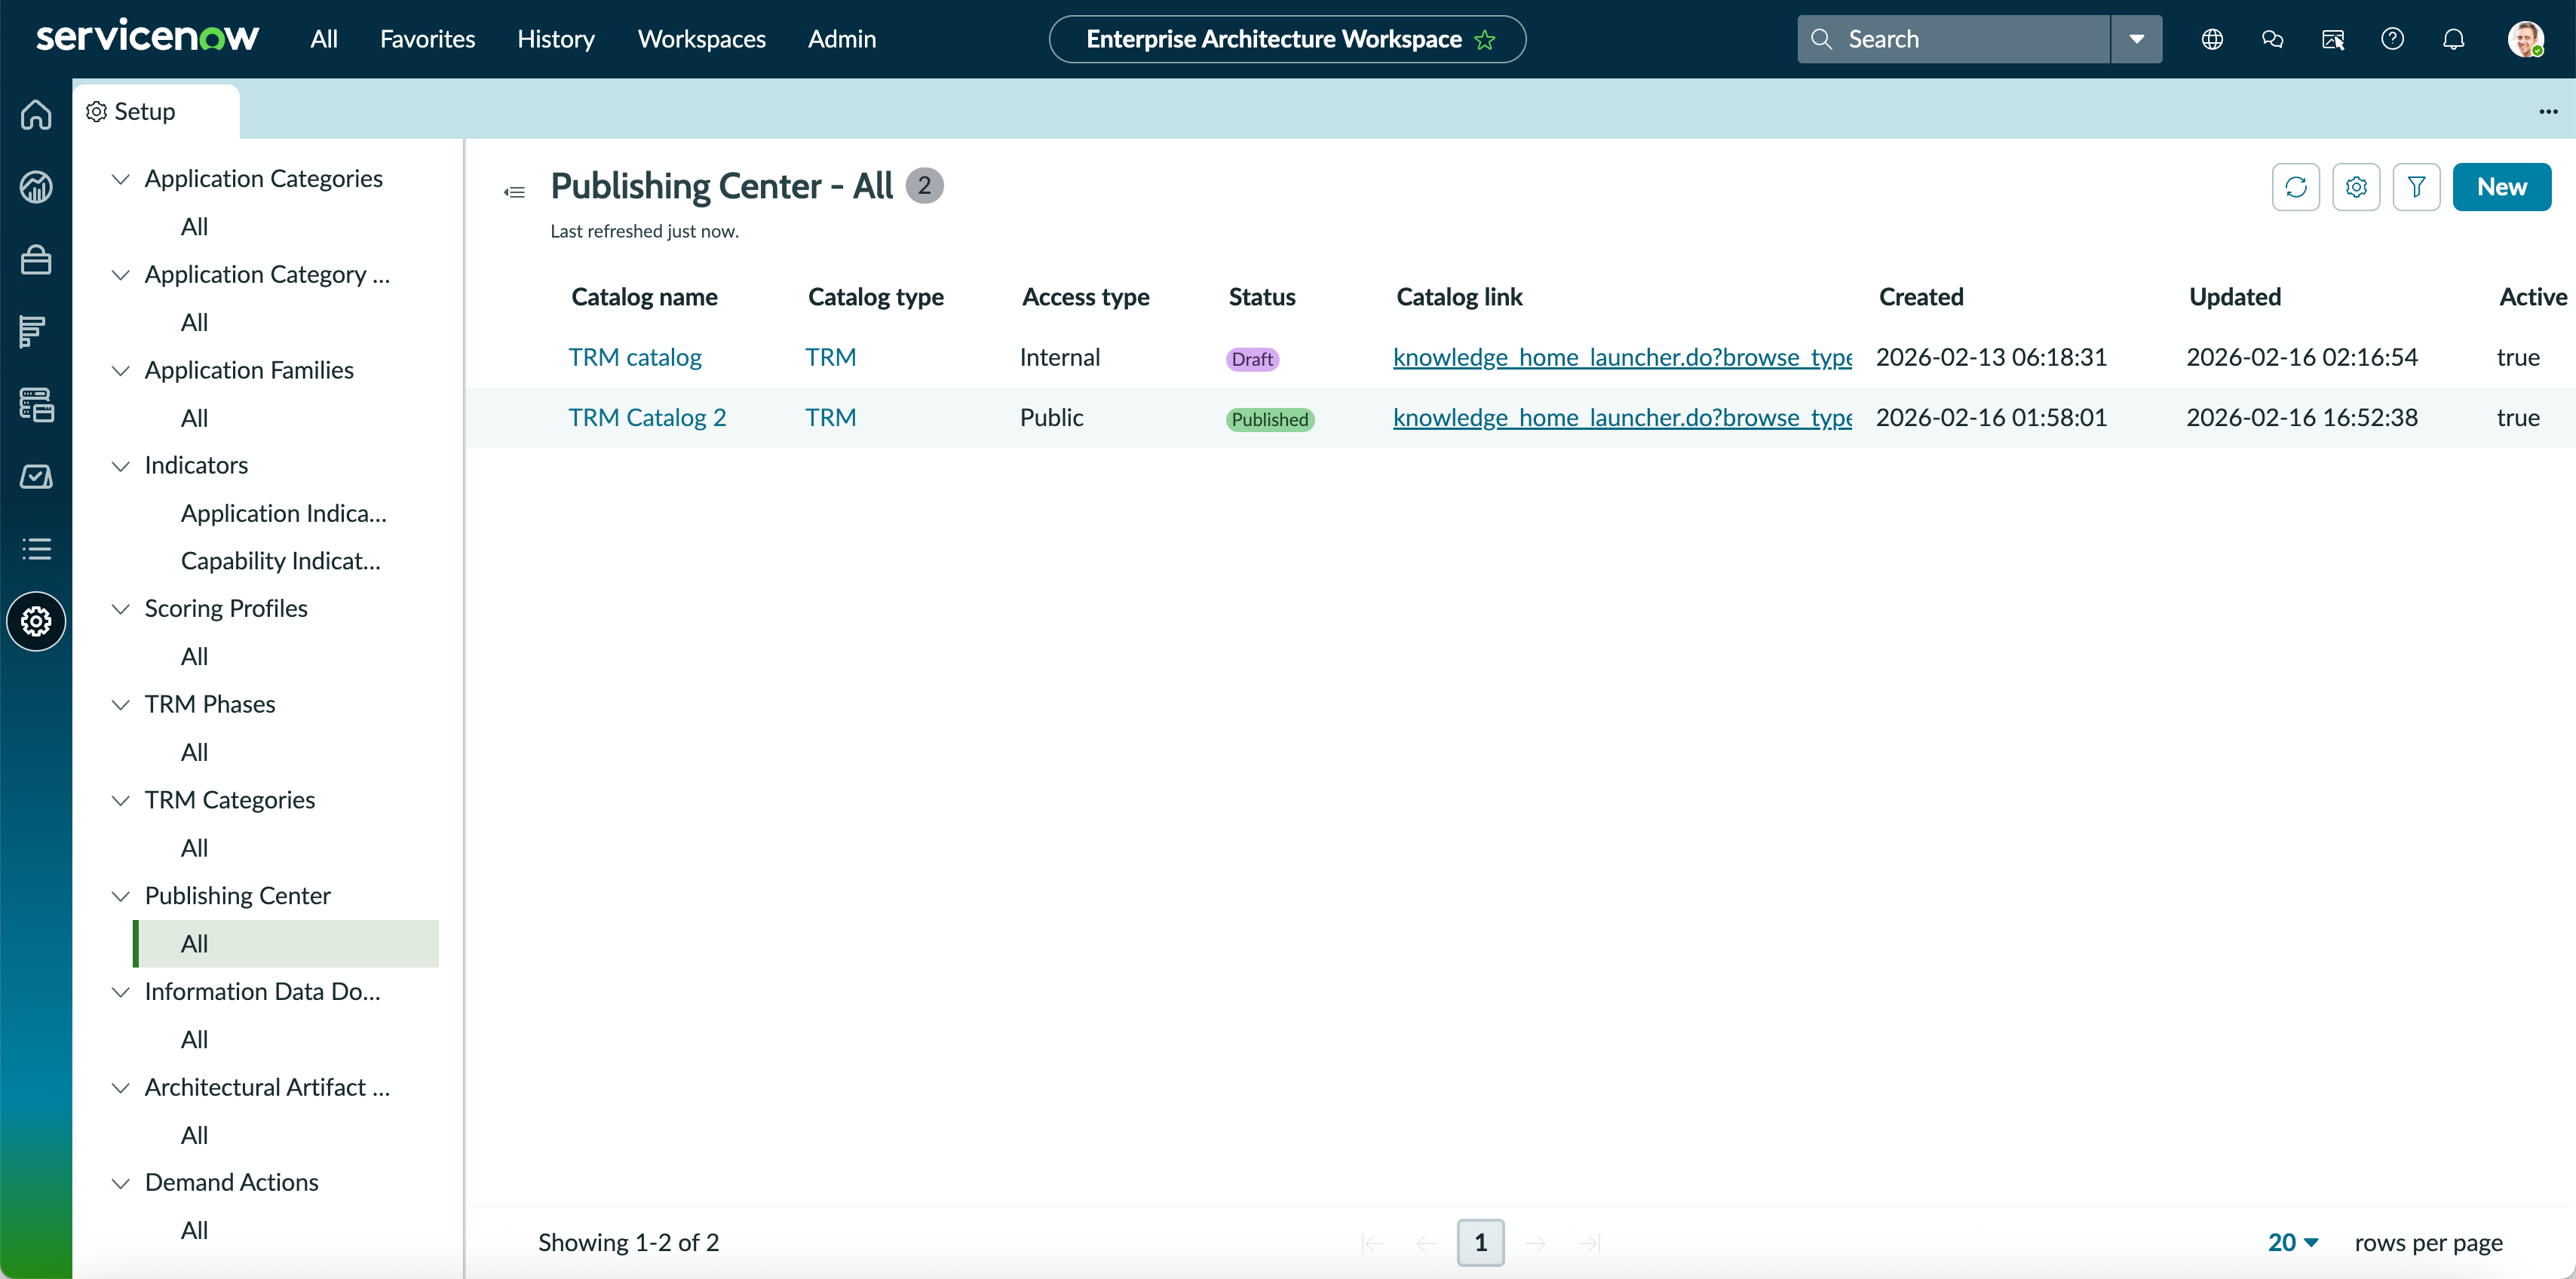Open notifications bell icon
Image resolution: width=2576 pixels, height=1279 pixels.
2453,39
